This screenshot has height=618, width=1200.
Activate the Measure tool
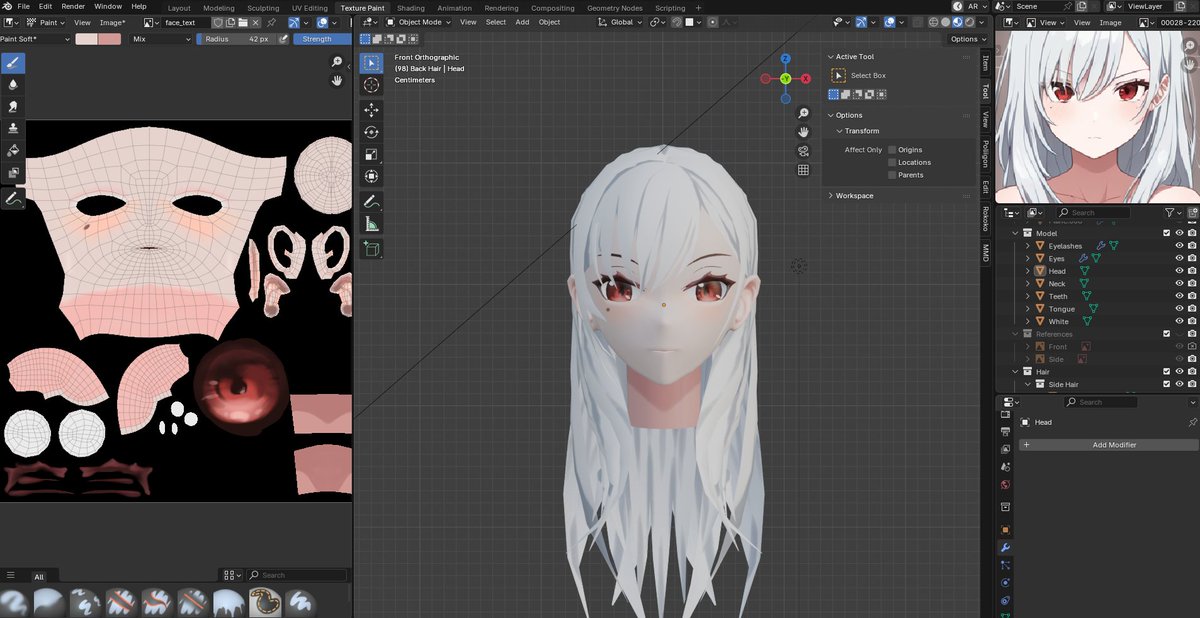point(371,223)
